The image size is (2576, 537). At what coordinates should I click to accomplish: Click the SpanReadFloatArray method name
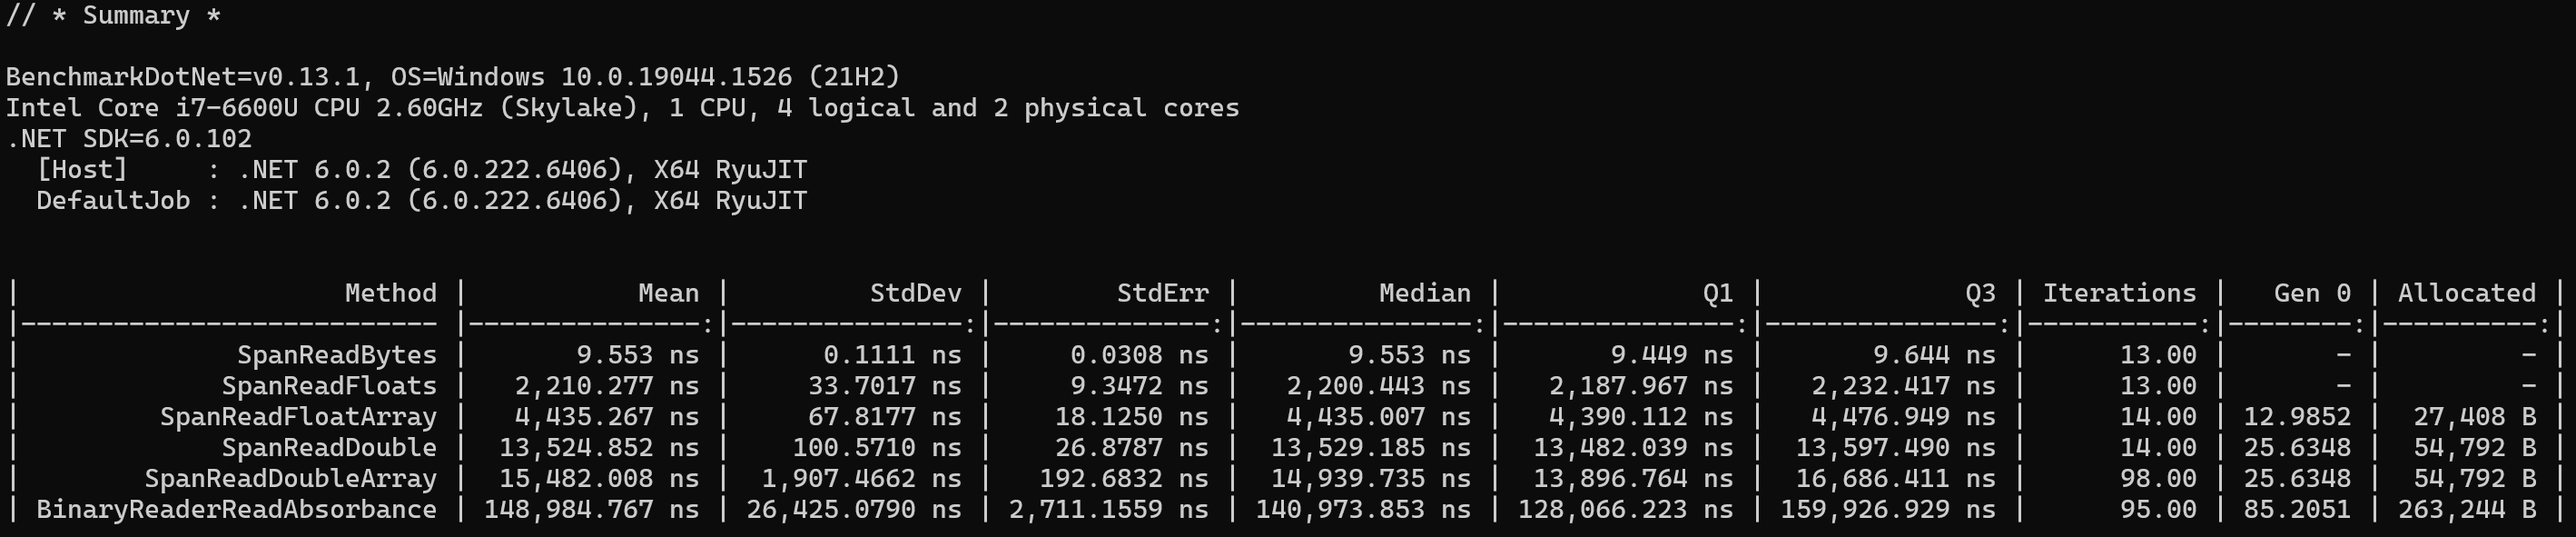[x=298, y=417]
